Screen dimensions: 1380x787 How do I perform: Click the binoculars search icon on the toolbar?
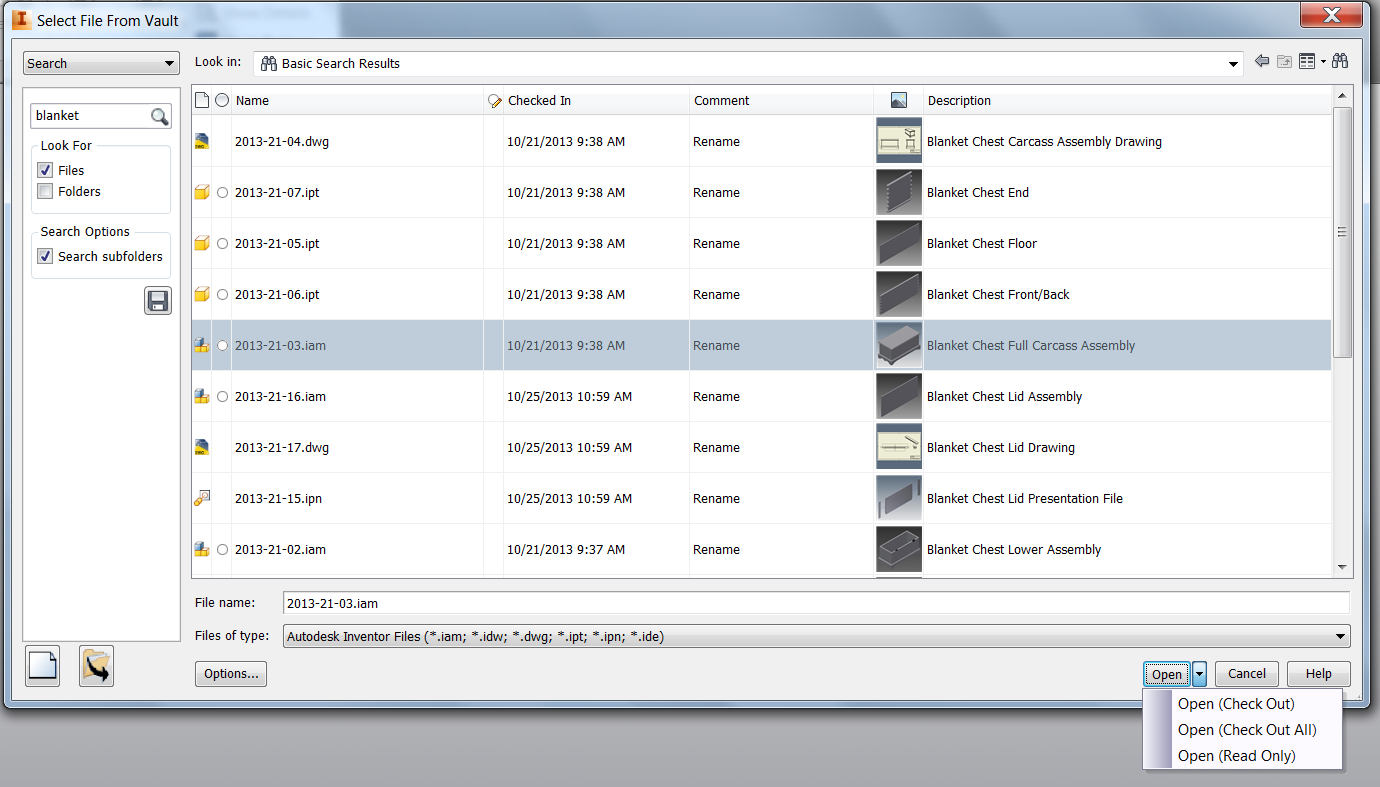1340,60
